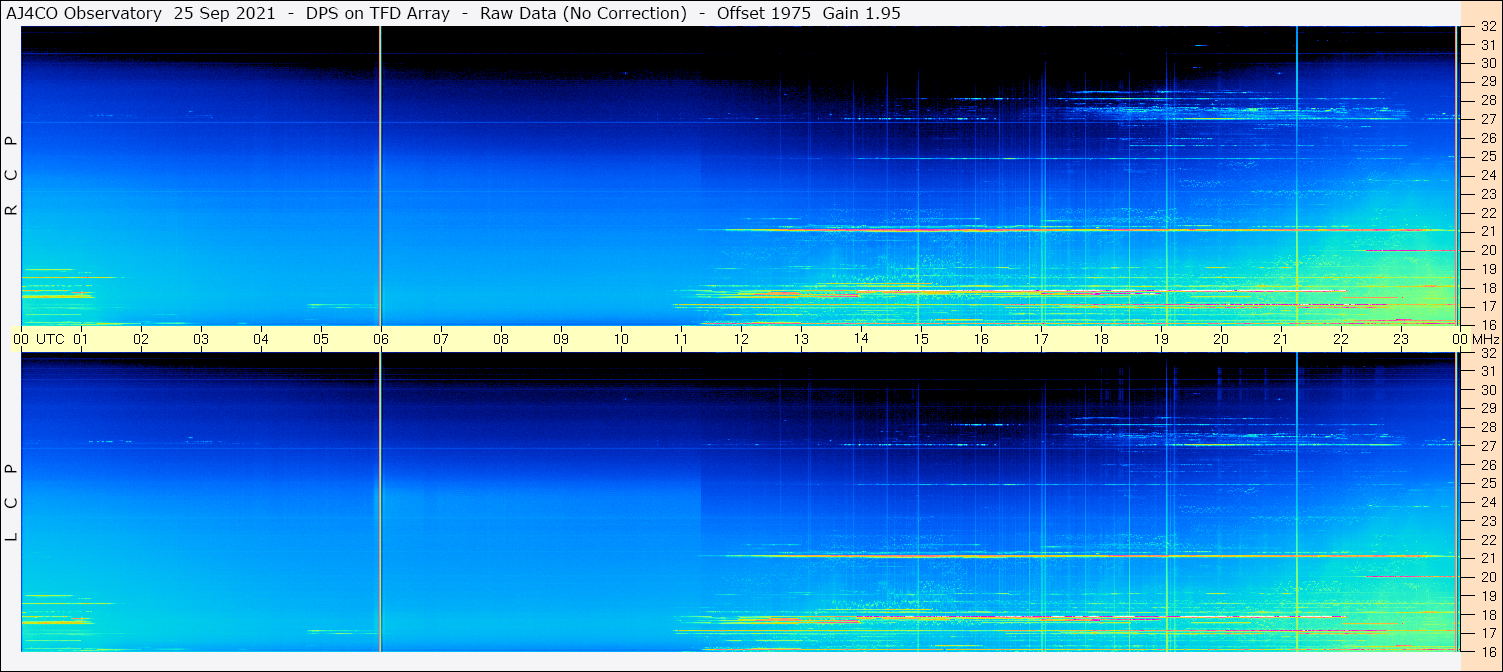Click yellow vertical spike at 06 UTC in LCP spectrogram
The width and height of the screenshot is (1503, 672).
click(381, 502)
